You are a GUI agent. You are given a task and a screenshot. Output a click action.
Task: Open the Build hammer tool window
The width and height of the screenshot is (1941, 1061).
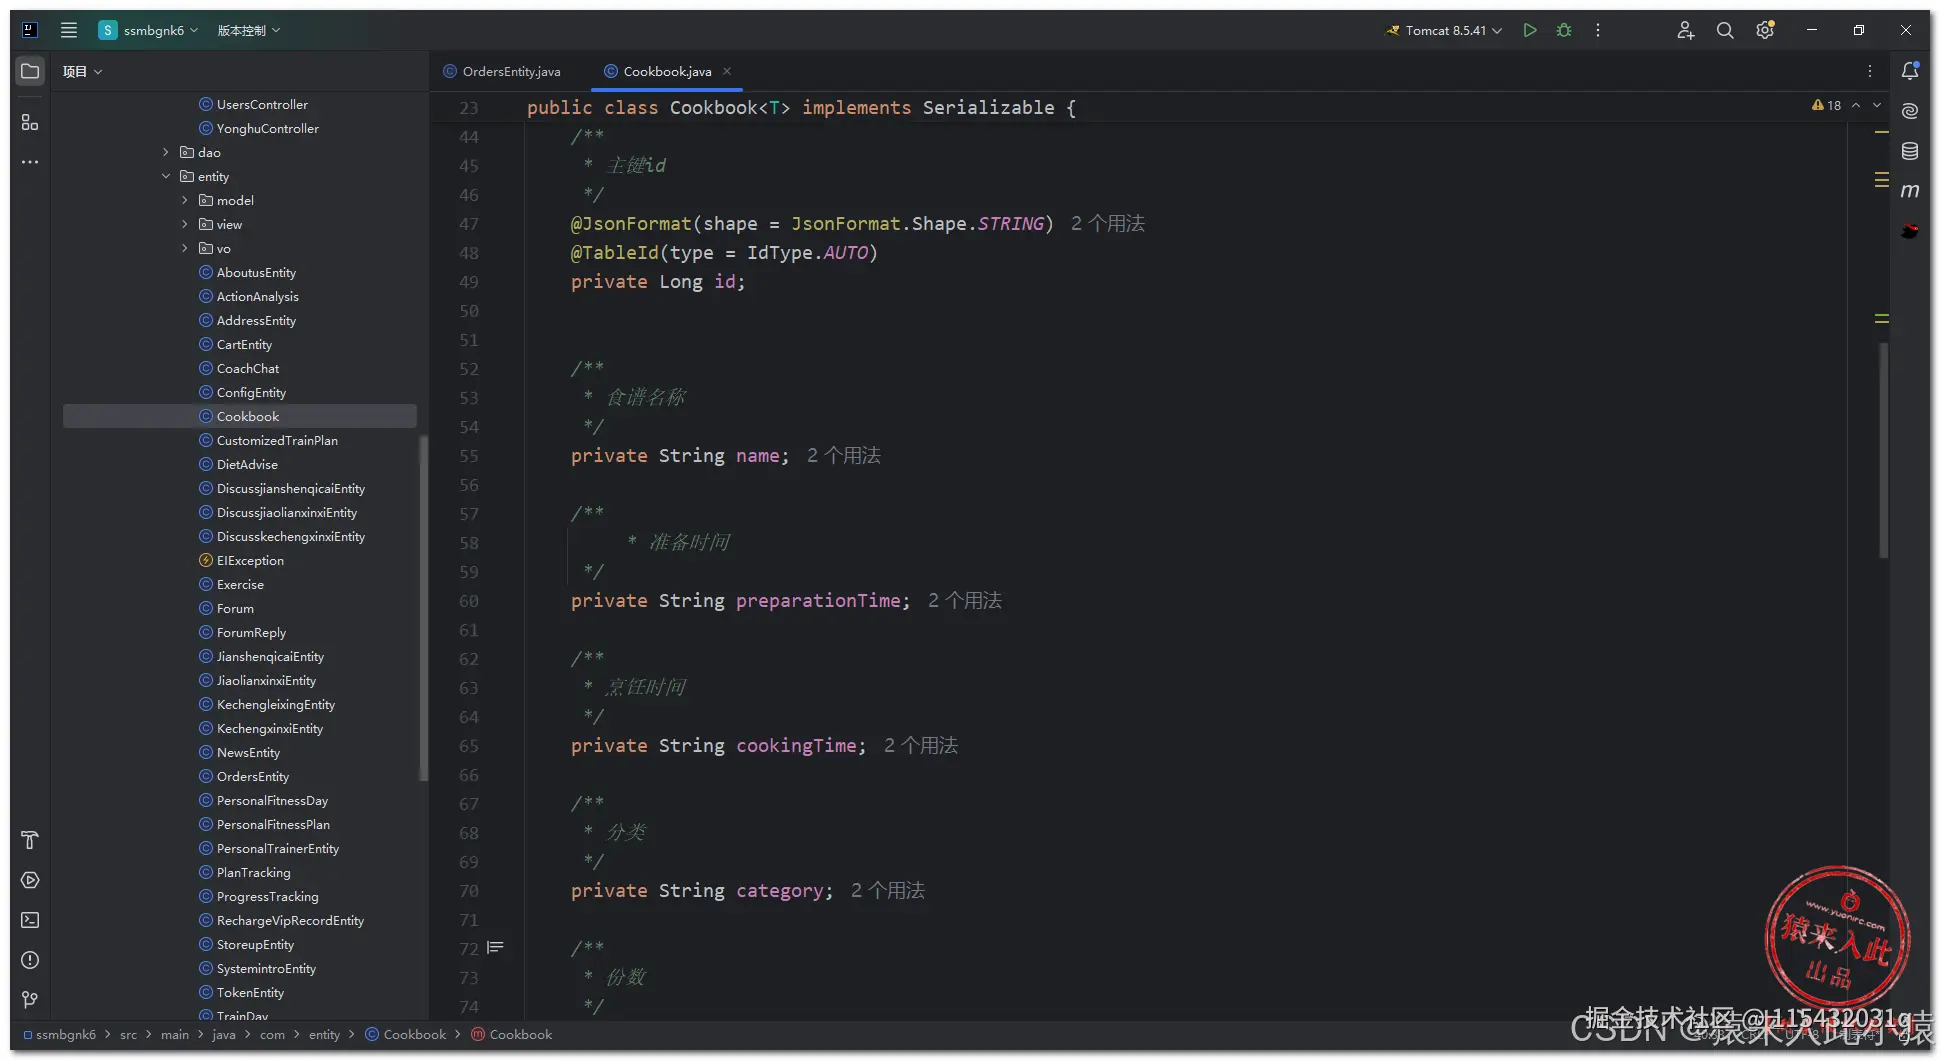click(x=30, y=840)
